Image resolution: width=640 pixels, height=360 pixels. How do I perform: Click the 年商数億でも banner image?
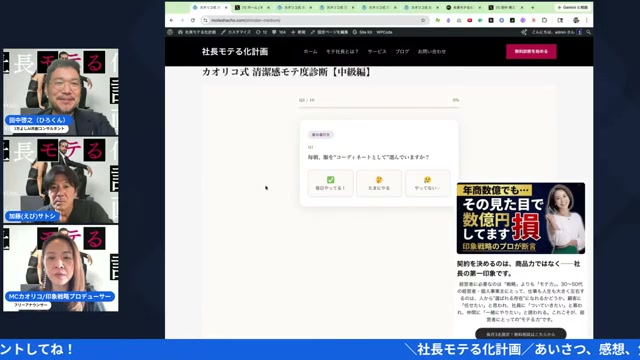pyautogui.click(x=521, y=218)
